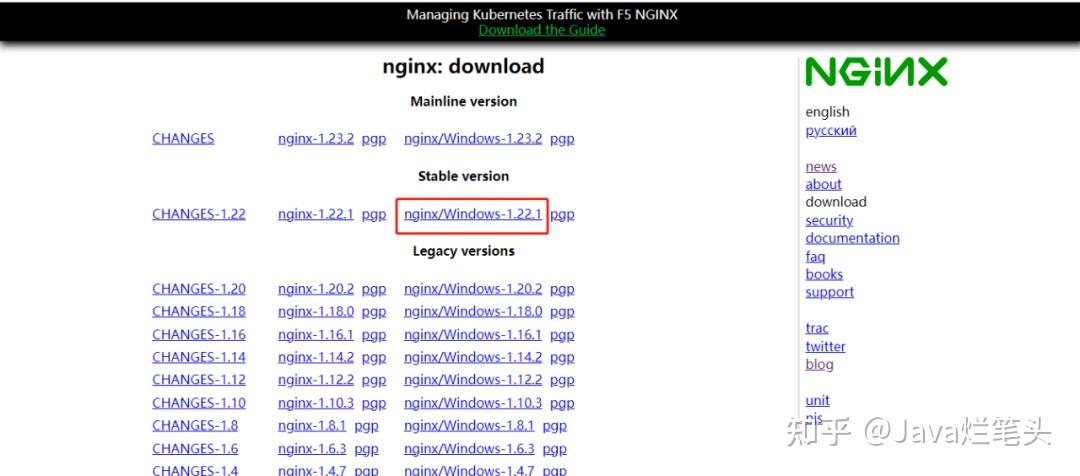Open pgp signature next to nginx-1.12.2

click(374, 381)
